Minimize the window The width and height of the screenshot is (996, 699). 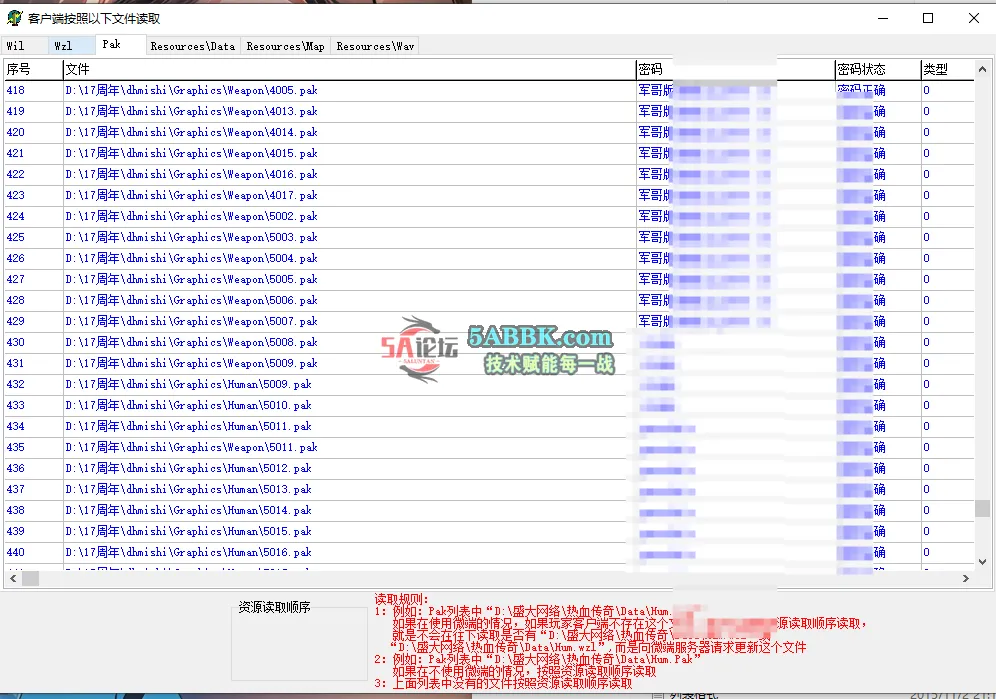[883, 18]
